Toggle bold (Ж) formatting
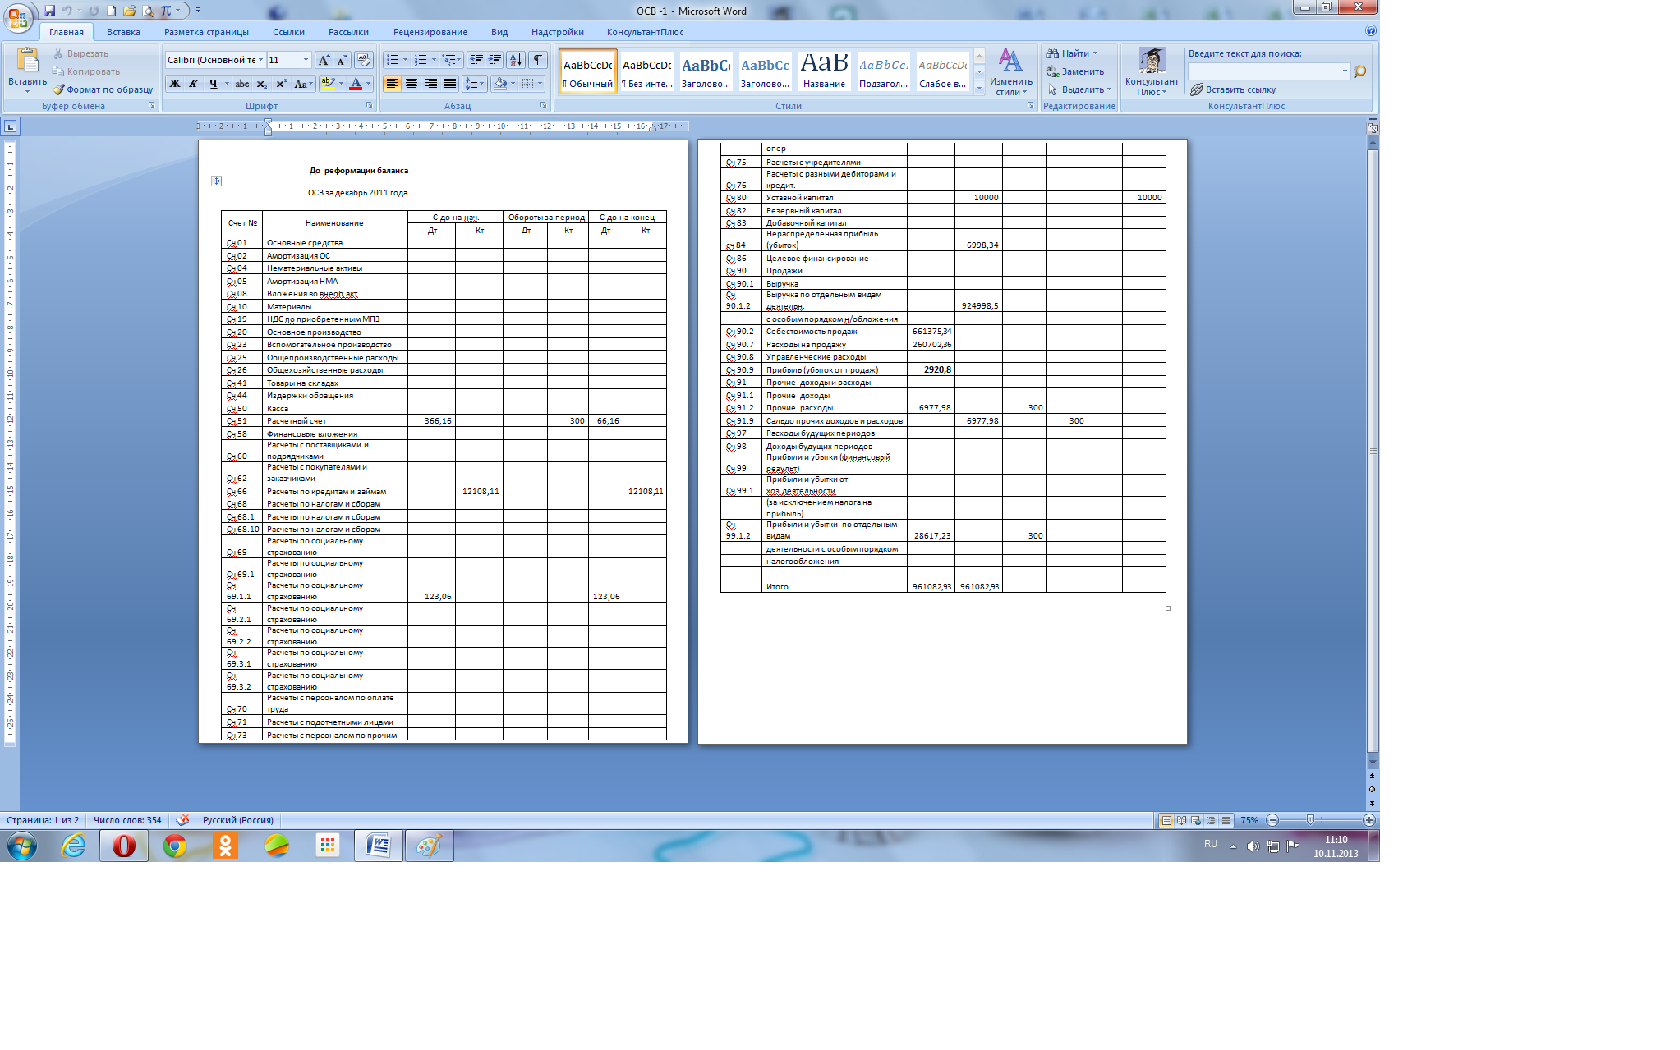 175,84
